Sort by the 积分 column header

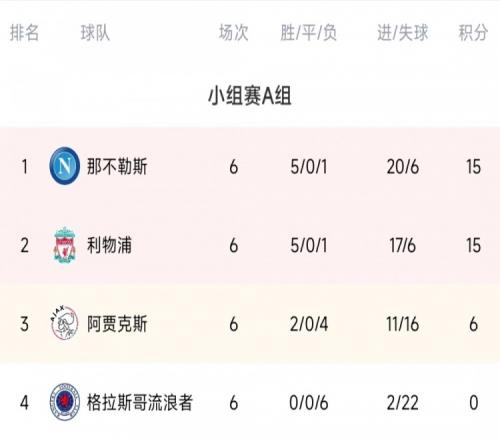(473, 33)
